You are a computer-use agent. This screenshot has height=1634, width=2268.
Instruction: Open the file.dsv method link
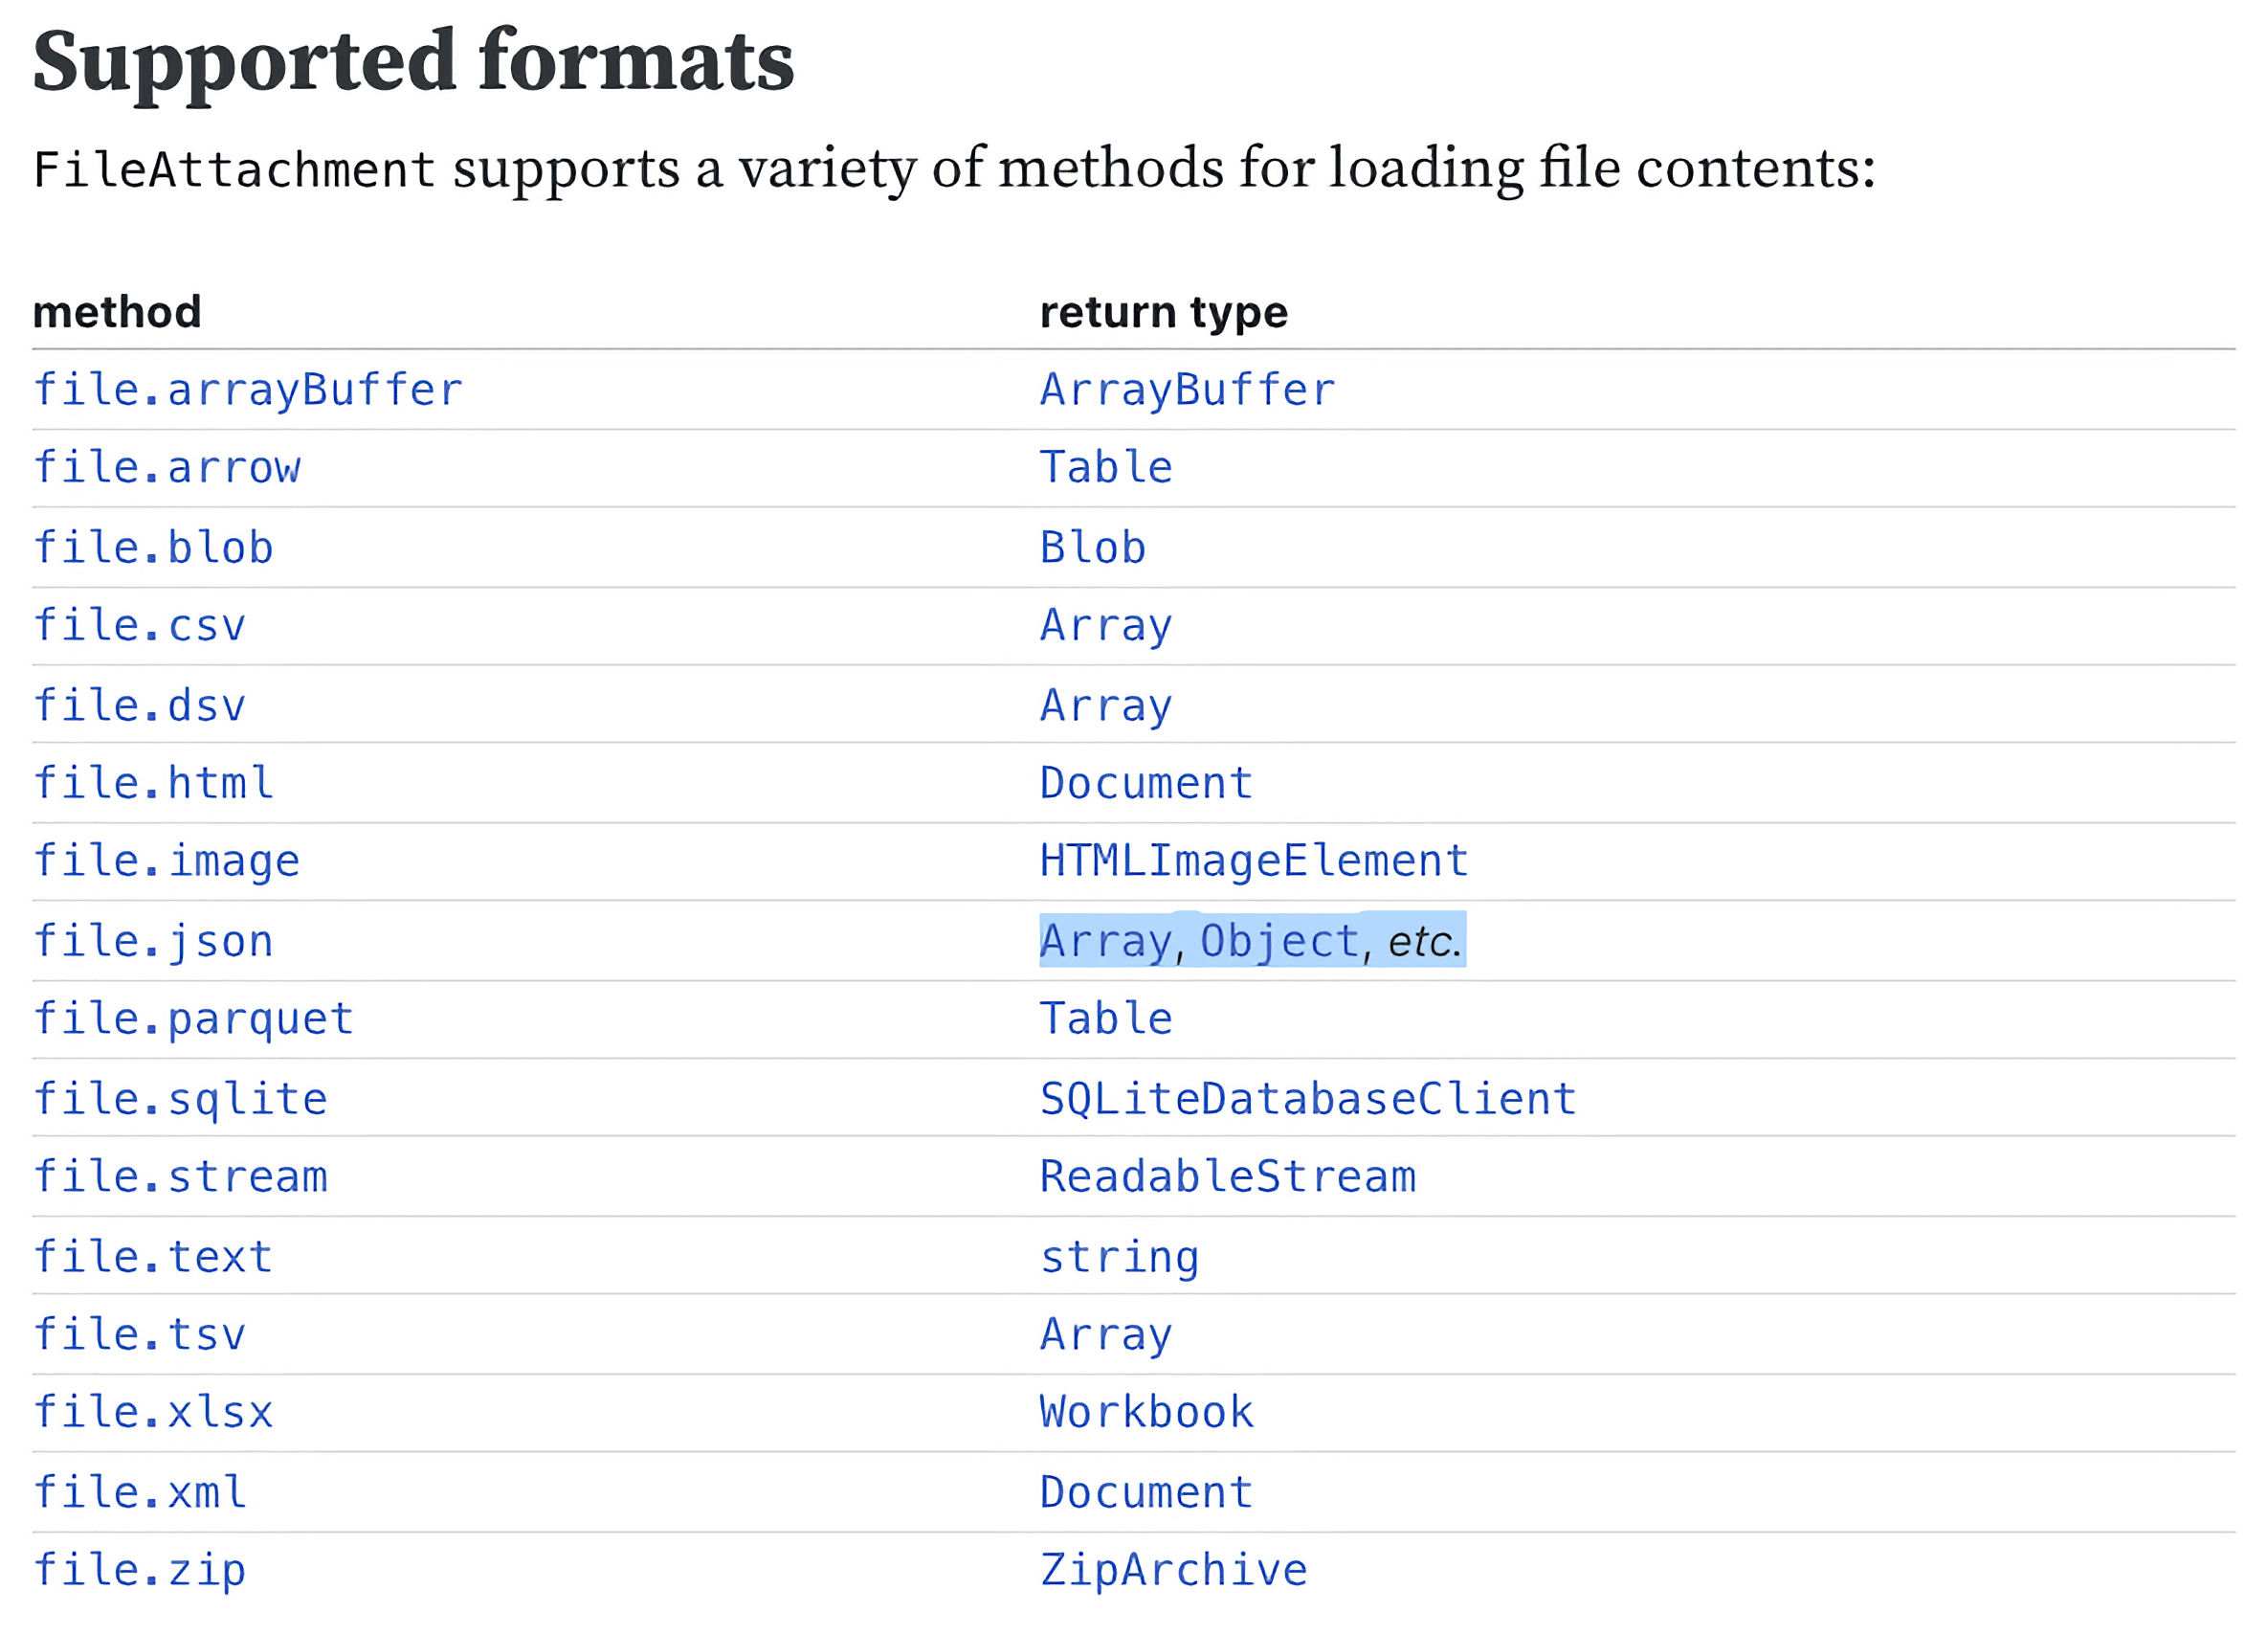(x=139, y=706)
